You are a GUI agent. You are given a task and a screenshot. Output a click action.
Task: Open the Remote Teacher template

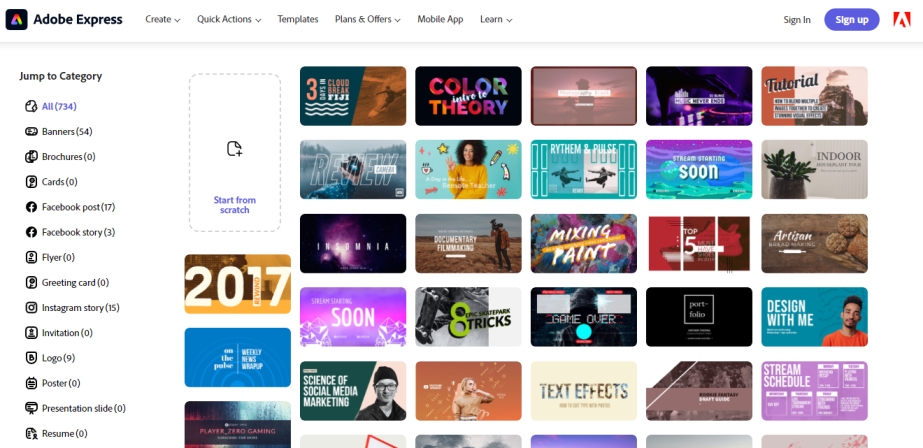pos(469,170)
